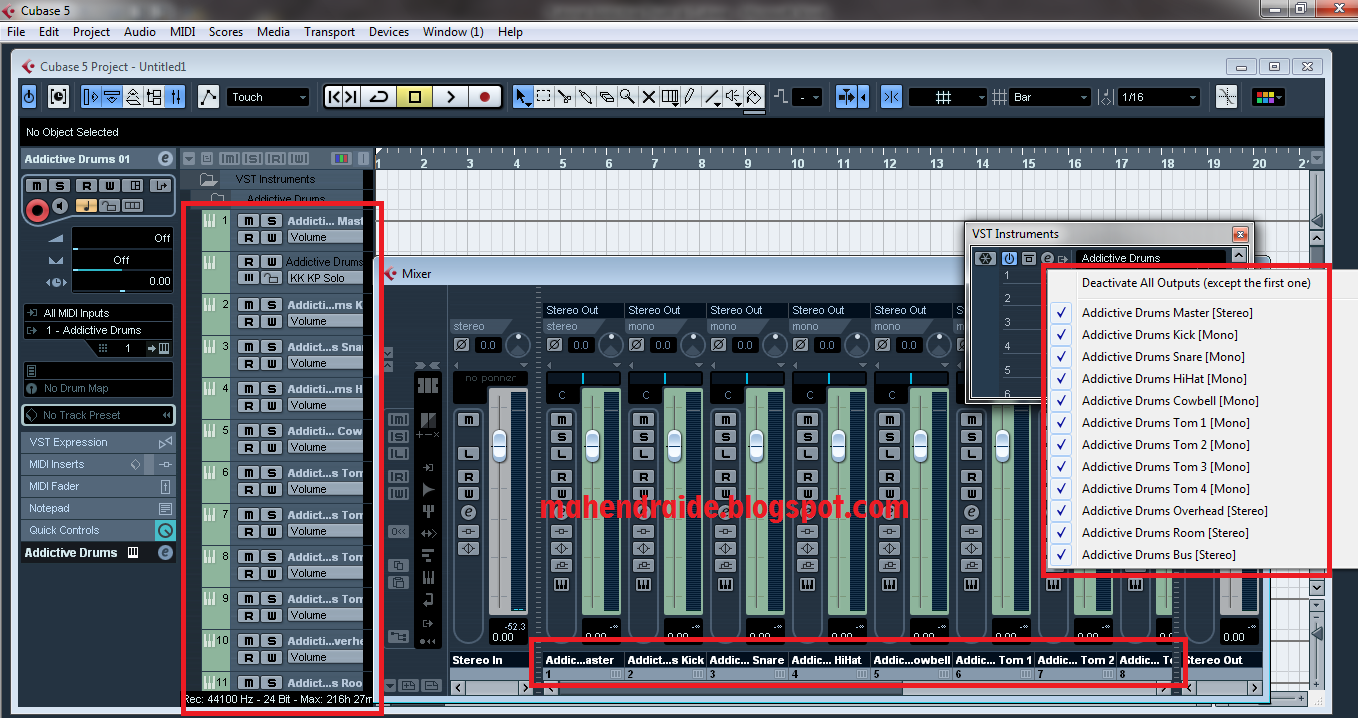Click the VST Instruments freeze snowflake icon
The width and height of the screenshot is (1358, 718).
(x=985, y=258)
